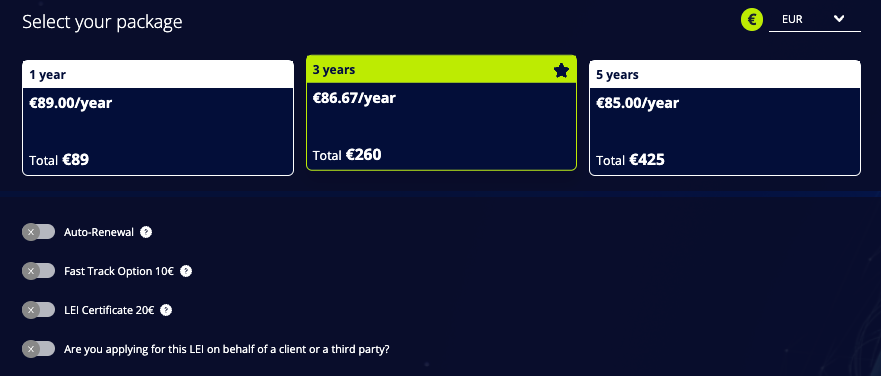Viewport: 881px width, 376px height.
Task: Toggle applying on behalf of third party
Action: click(x=39, y=349)
